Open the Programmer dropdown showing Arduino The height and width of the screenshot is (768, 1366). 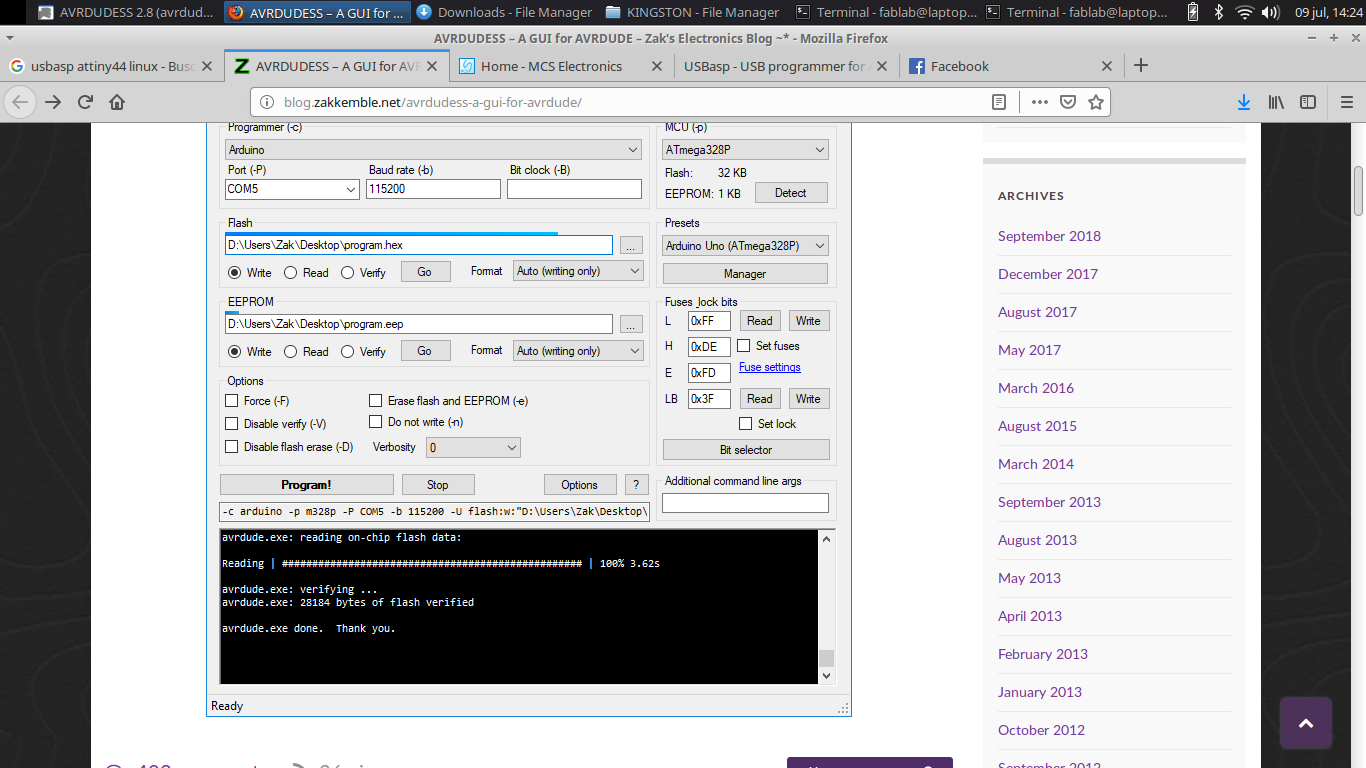pyautogui.click(x=434, y=150)
